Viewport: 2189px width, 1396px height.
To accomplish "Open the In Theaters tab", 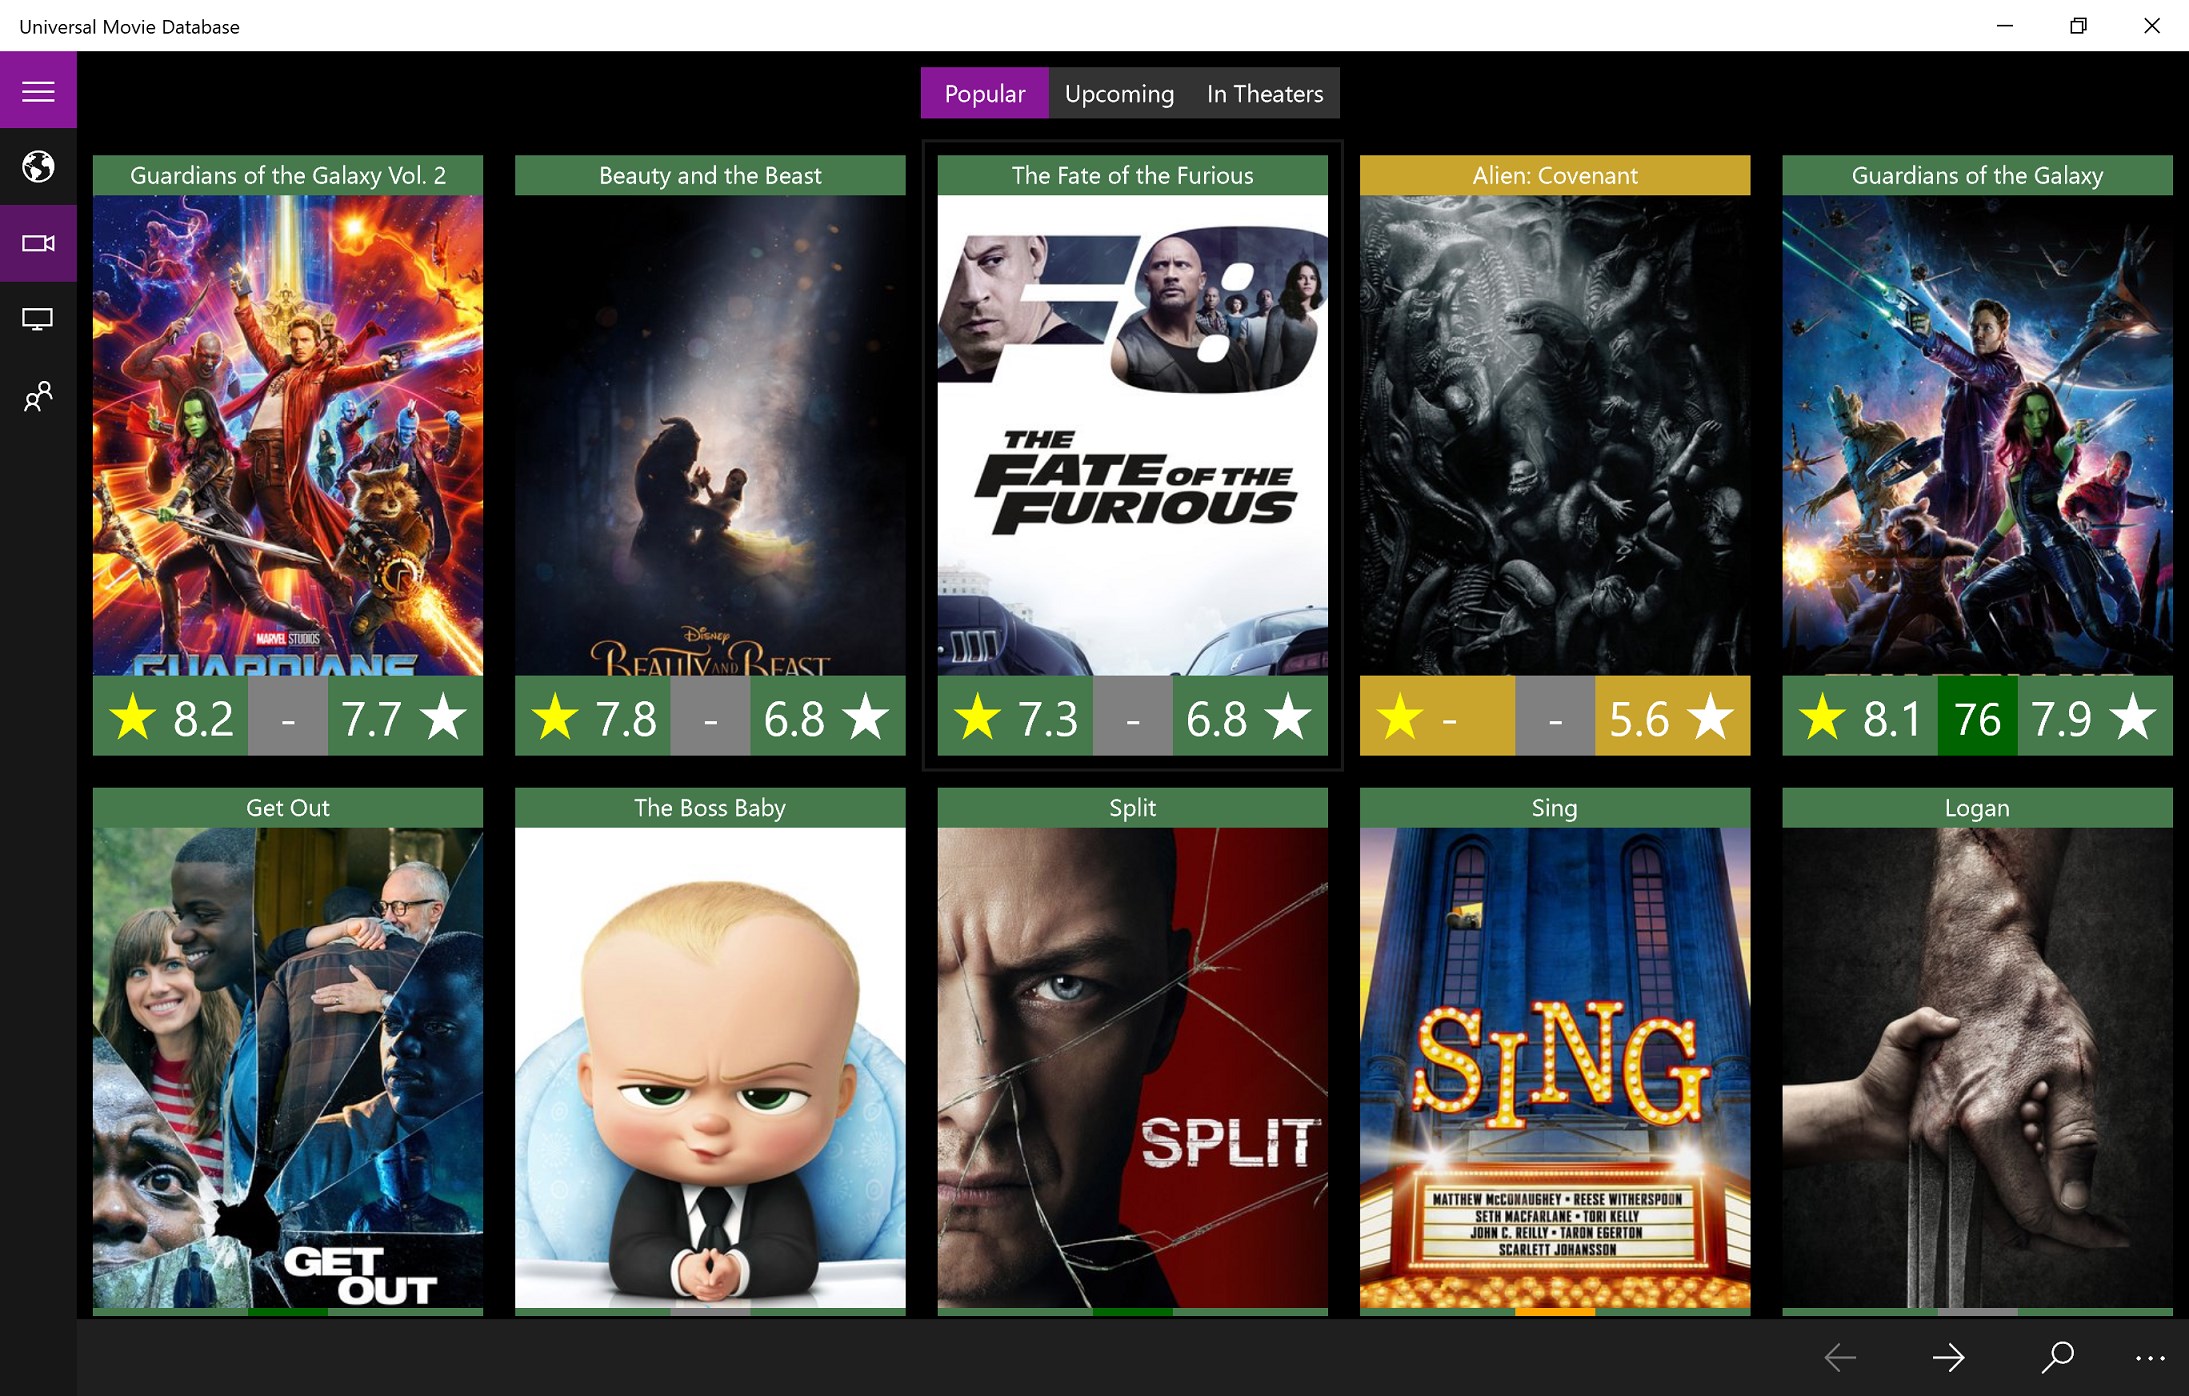I will (1264, 93).
